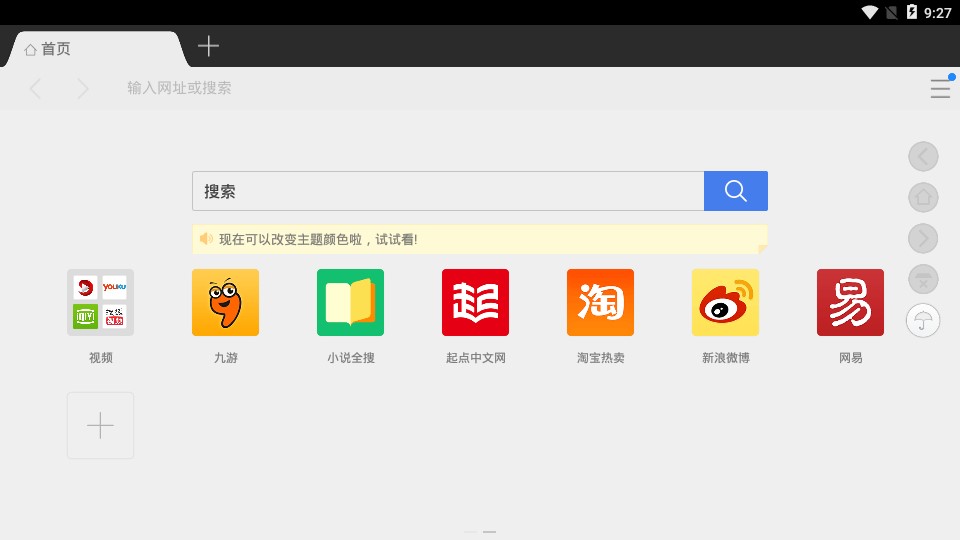Open the hamburger main menu

click(940, 89)
